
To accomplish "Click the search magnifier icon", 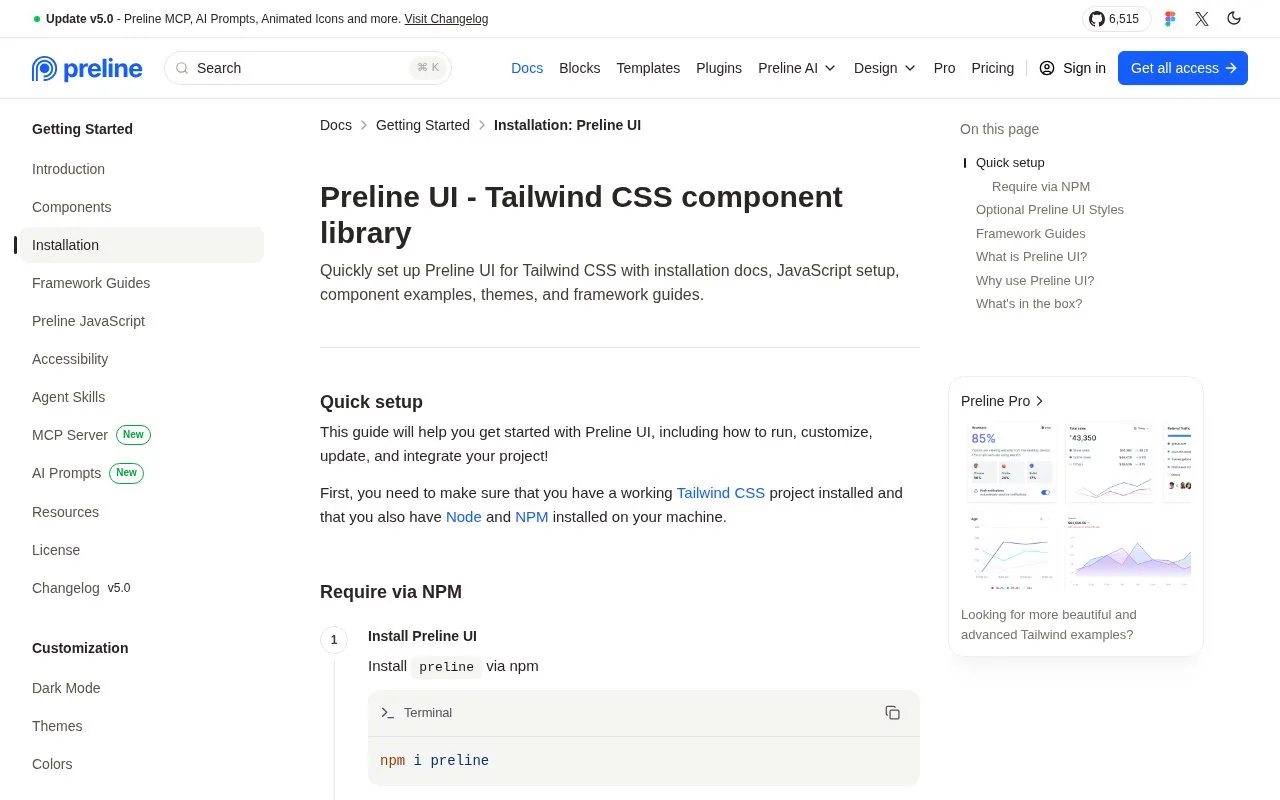I will [x=182, y=68].
